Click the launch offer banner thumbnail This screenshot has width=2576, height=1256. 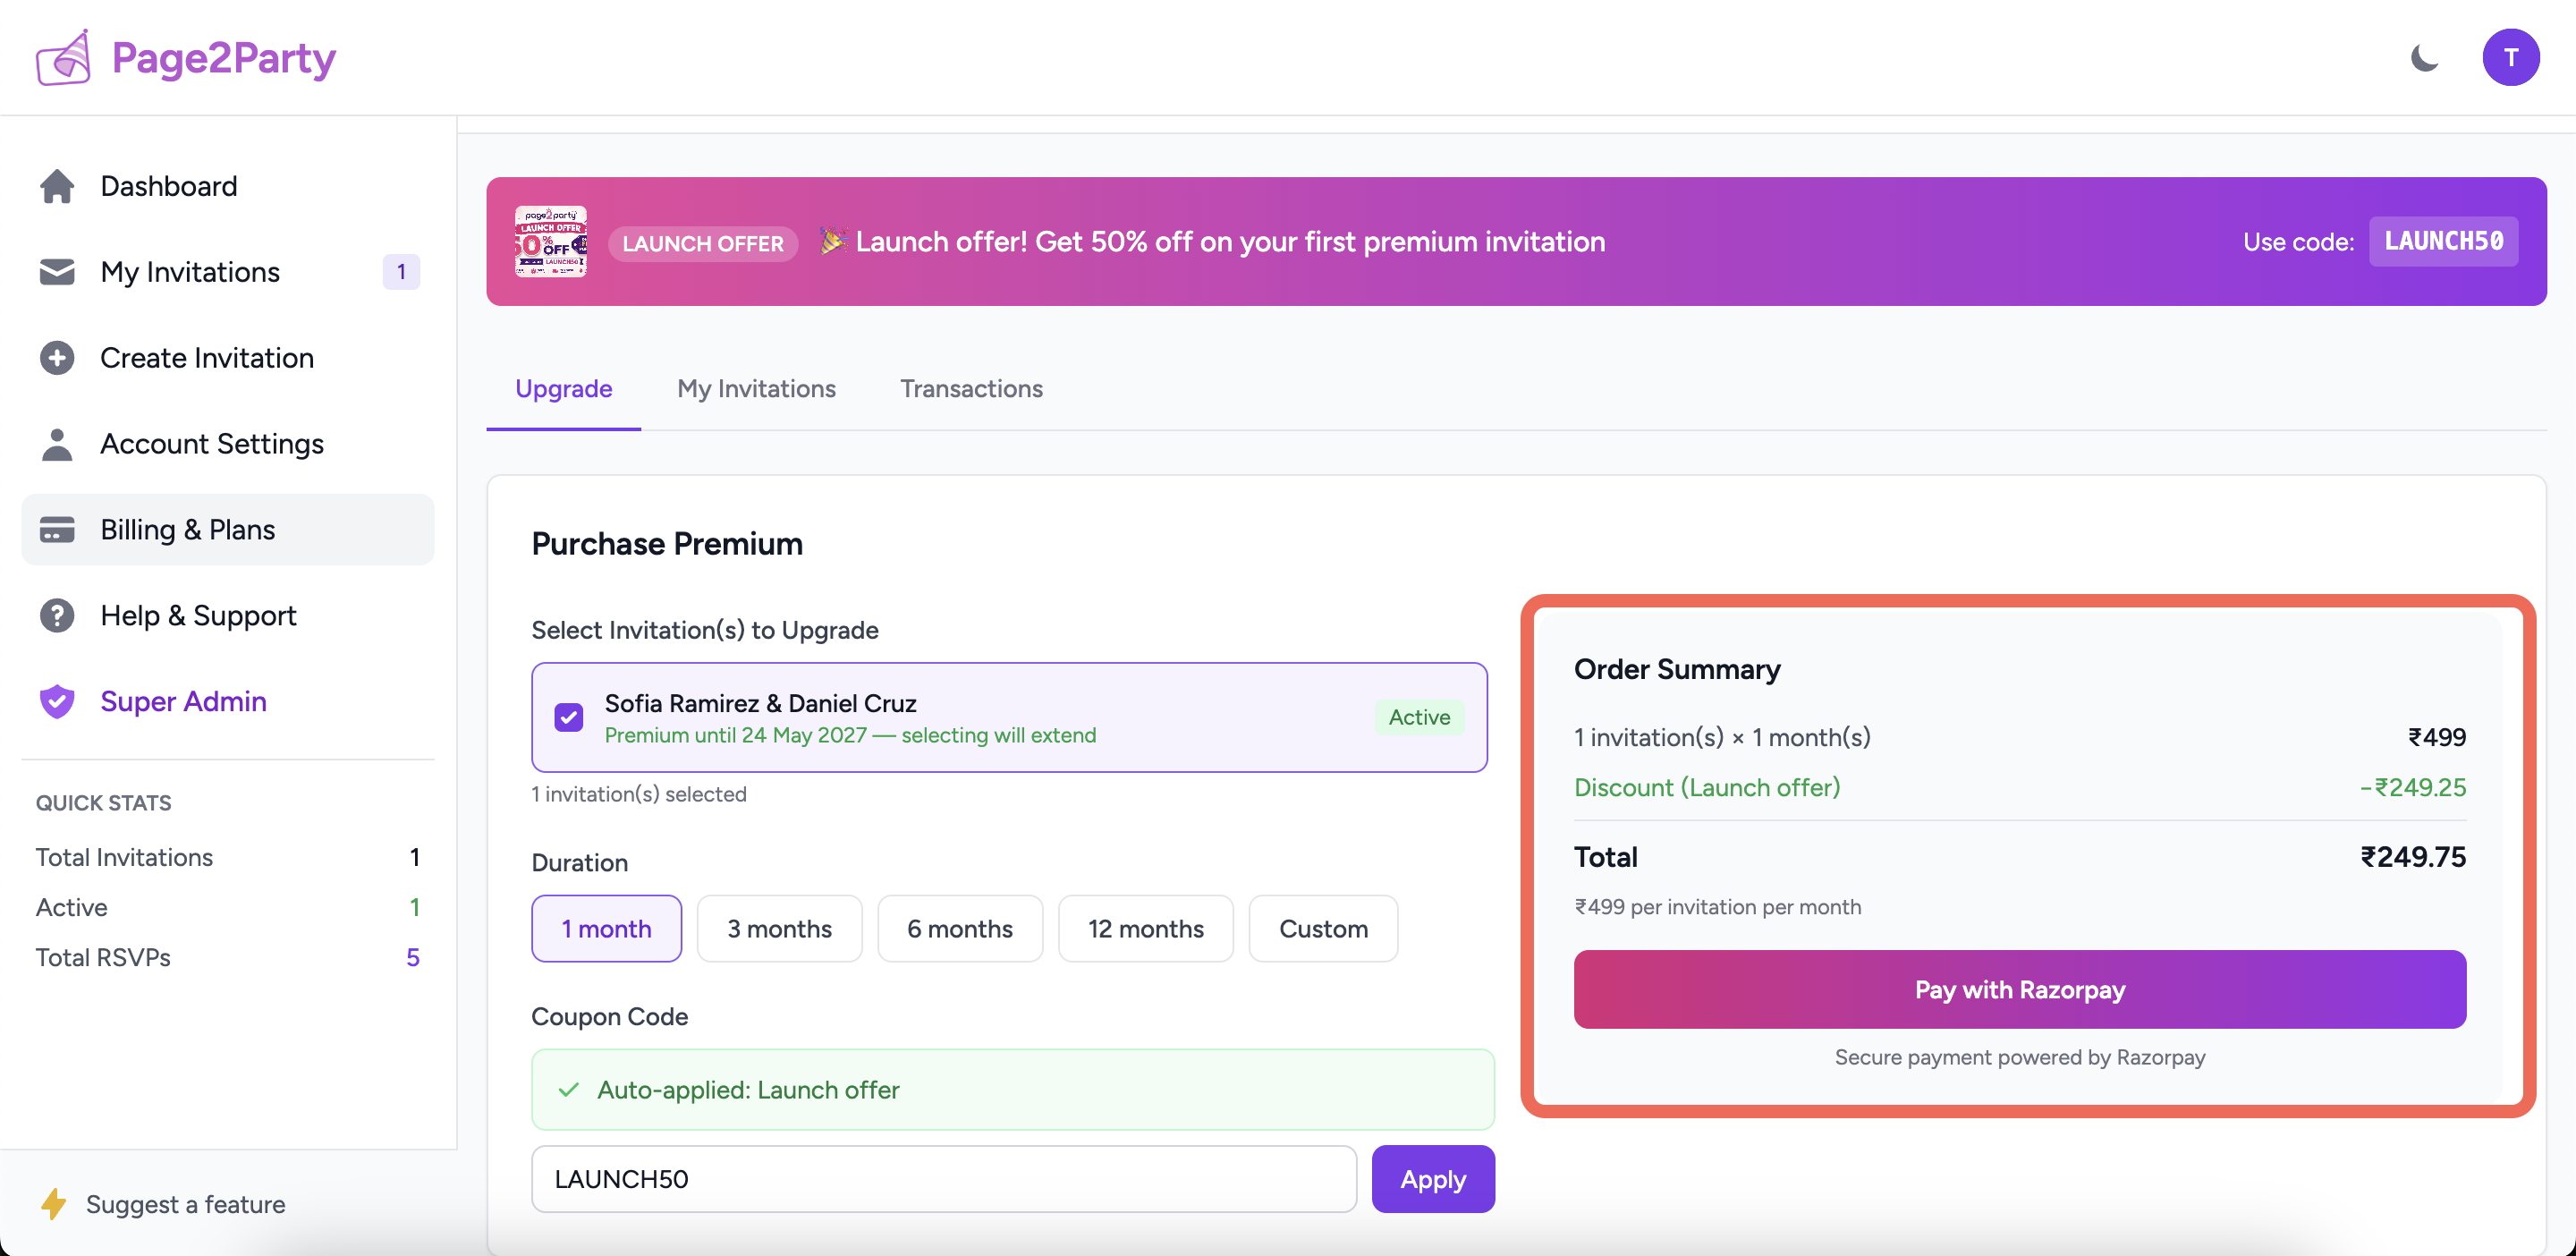click(x=550, y=241)
